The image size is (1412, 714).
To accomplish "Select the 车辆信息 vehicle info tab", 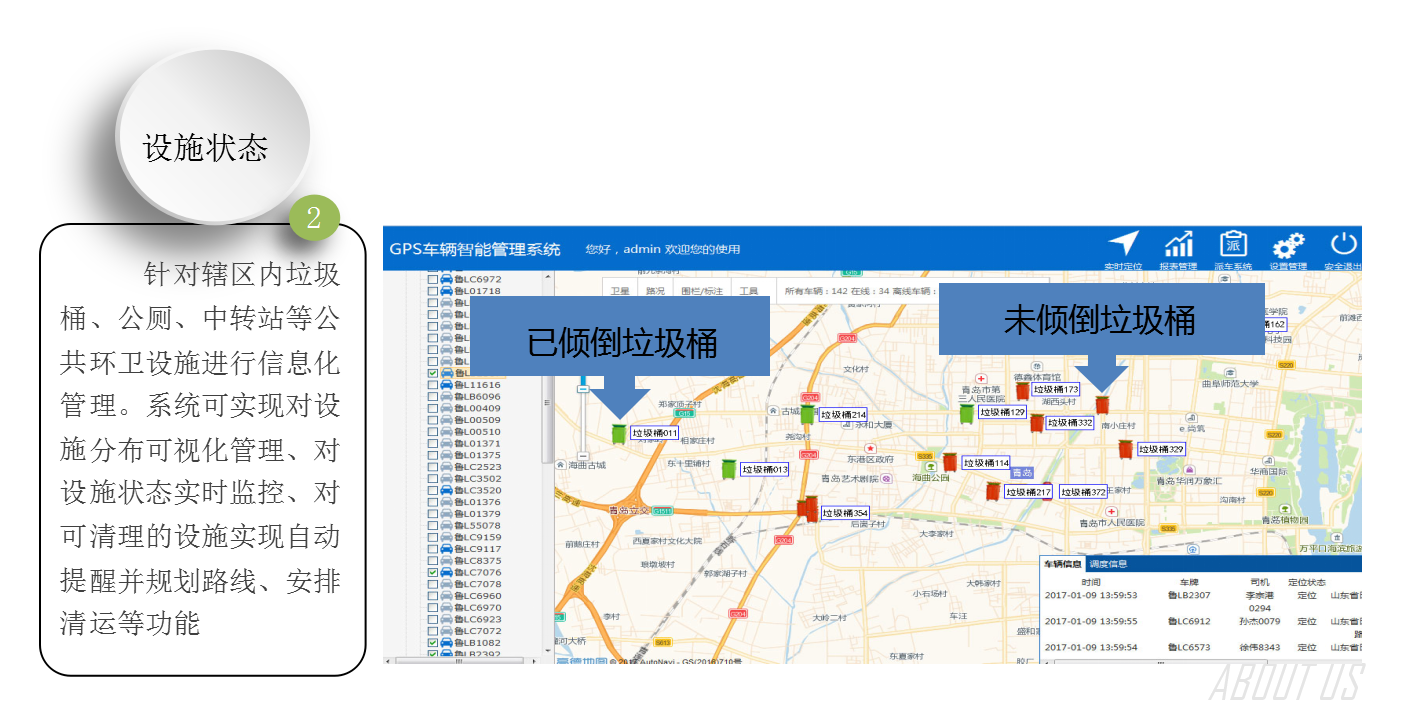I will [1063, 565].
